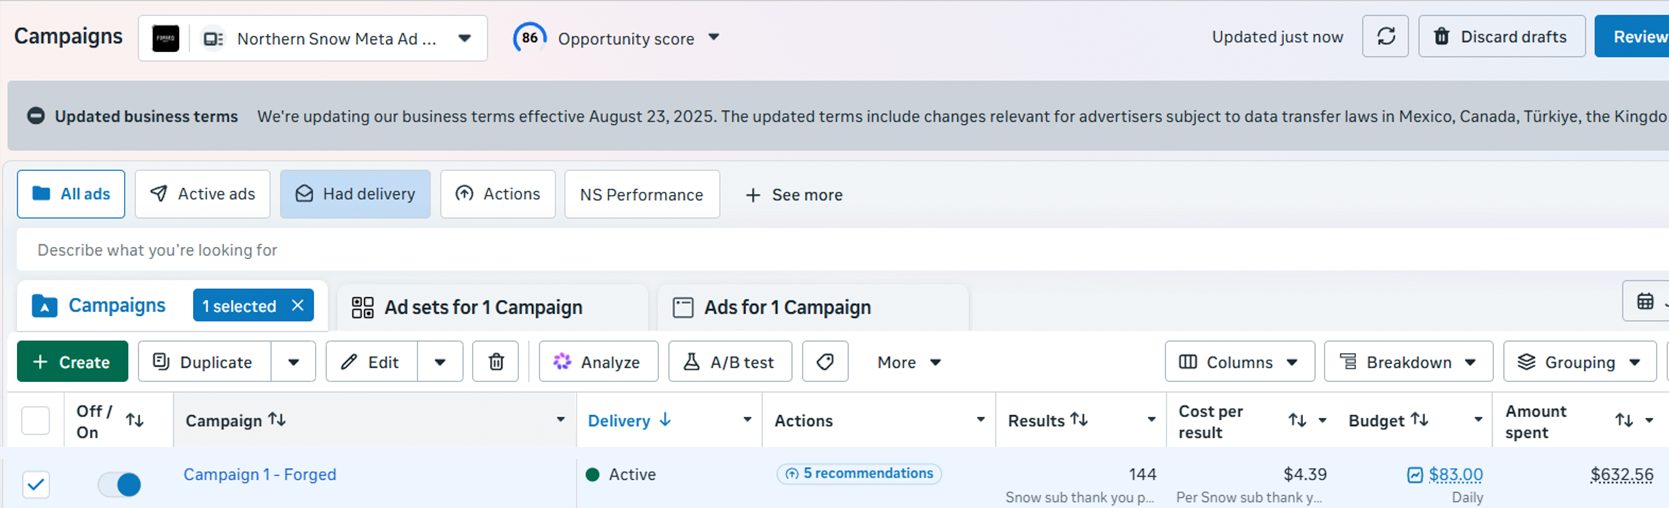Sort by Budget column arrows
Screen dimensions: 1669x508
(1419, 420)
